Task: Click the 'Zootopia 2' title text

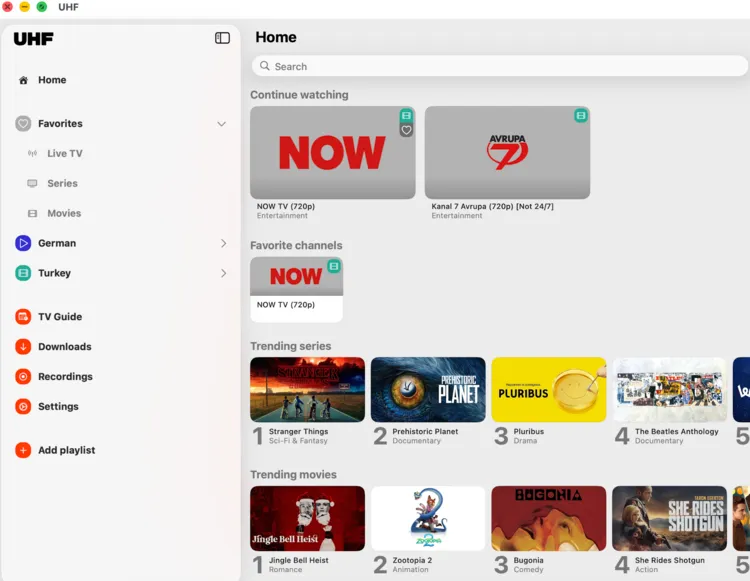Action: (412, 560)
